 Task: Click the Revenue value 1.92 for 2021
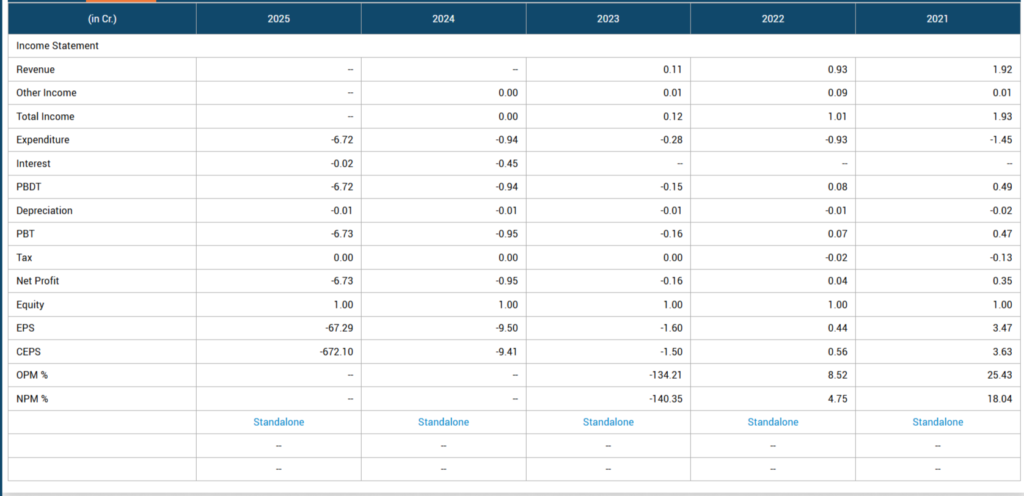point(1002,69)
